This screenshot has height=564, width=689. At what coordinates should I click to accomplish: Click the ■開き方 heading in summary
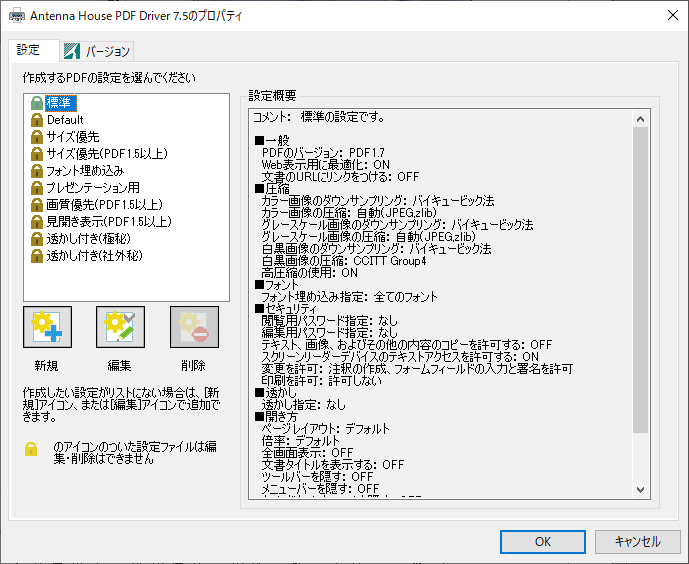276,416
